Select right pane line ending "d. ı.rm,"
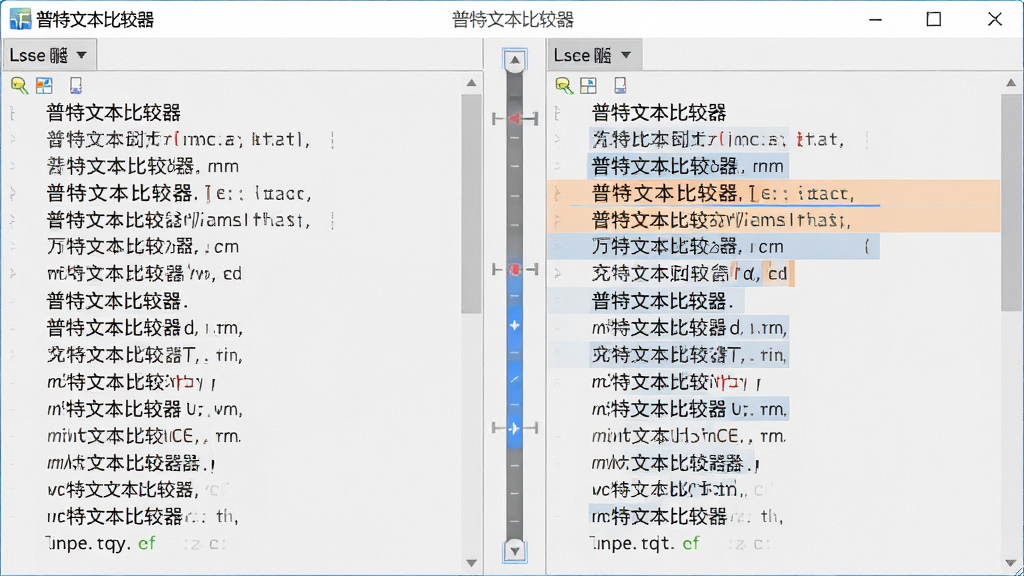Image resolution: width=1024 pixels, height=576 pixels. pos(690,328)
